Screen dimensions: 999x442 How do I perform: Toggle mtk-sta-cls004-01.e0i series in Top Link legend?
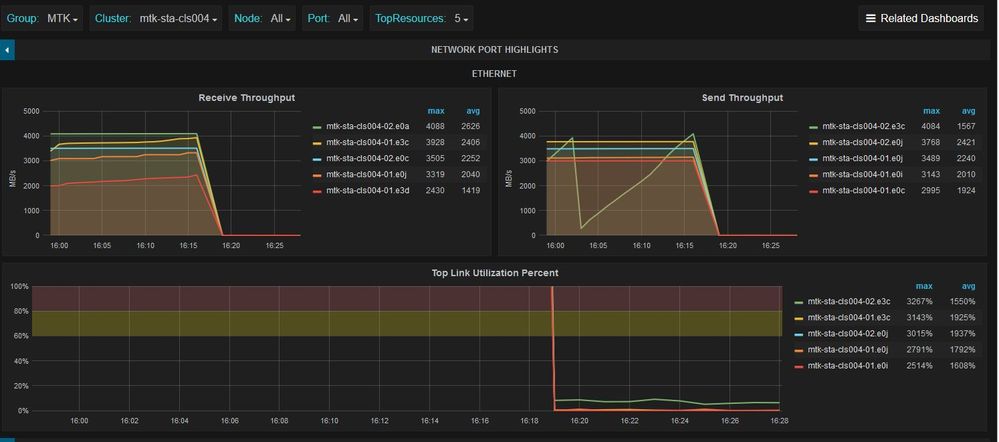point(847,365)
